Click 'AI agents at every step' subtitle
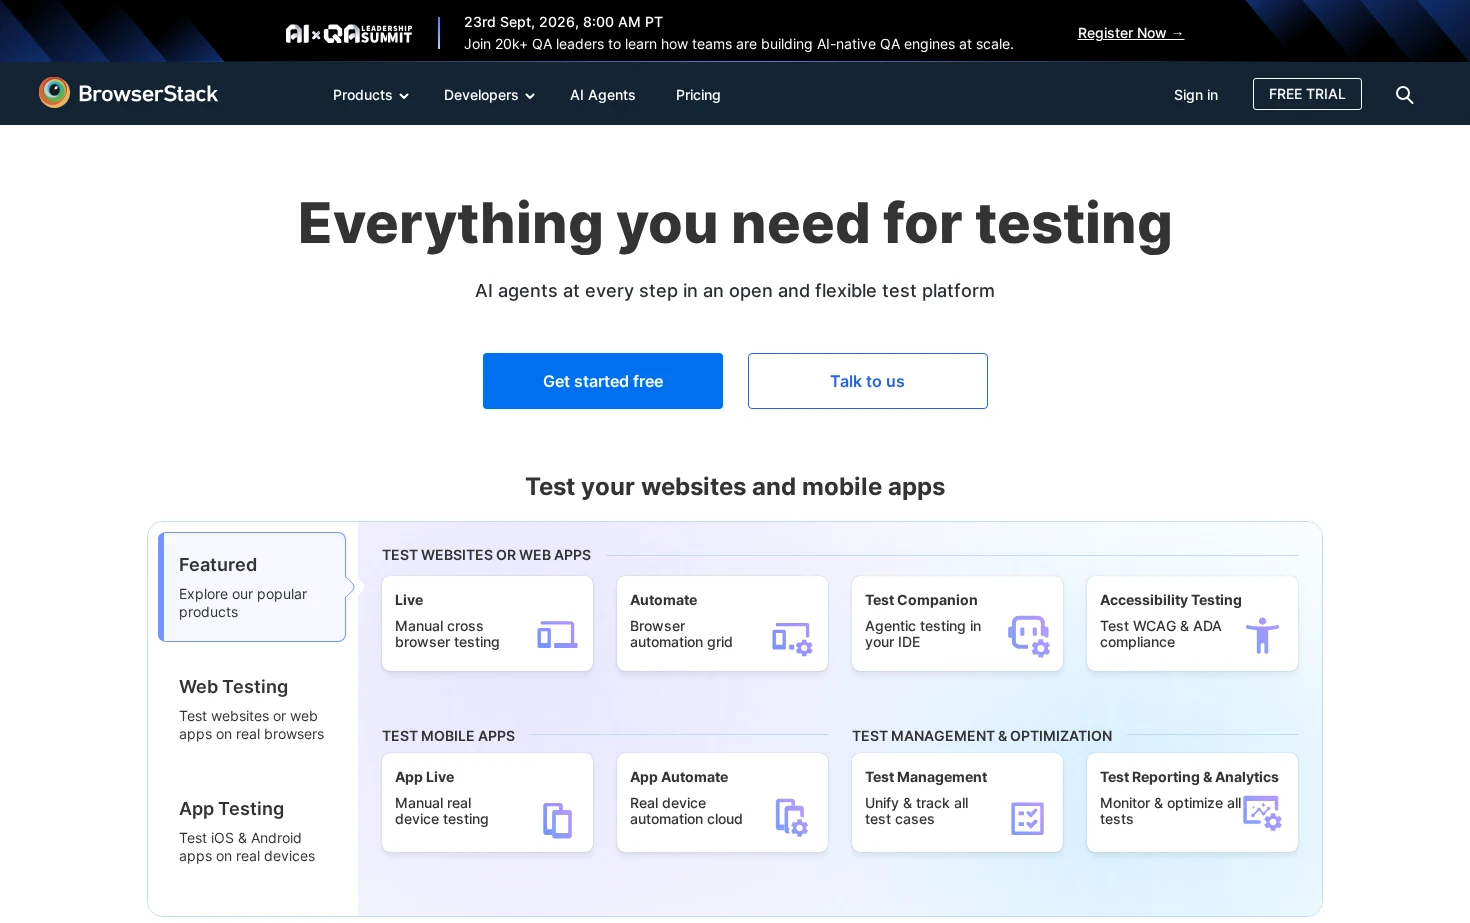 point(735,291)
